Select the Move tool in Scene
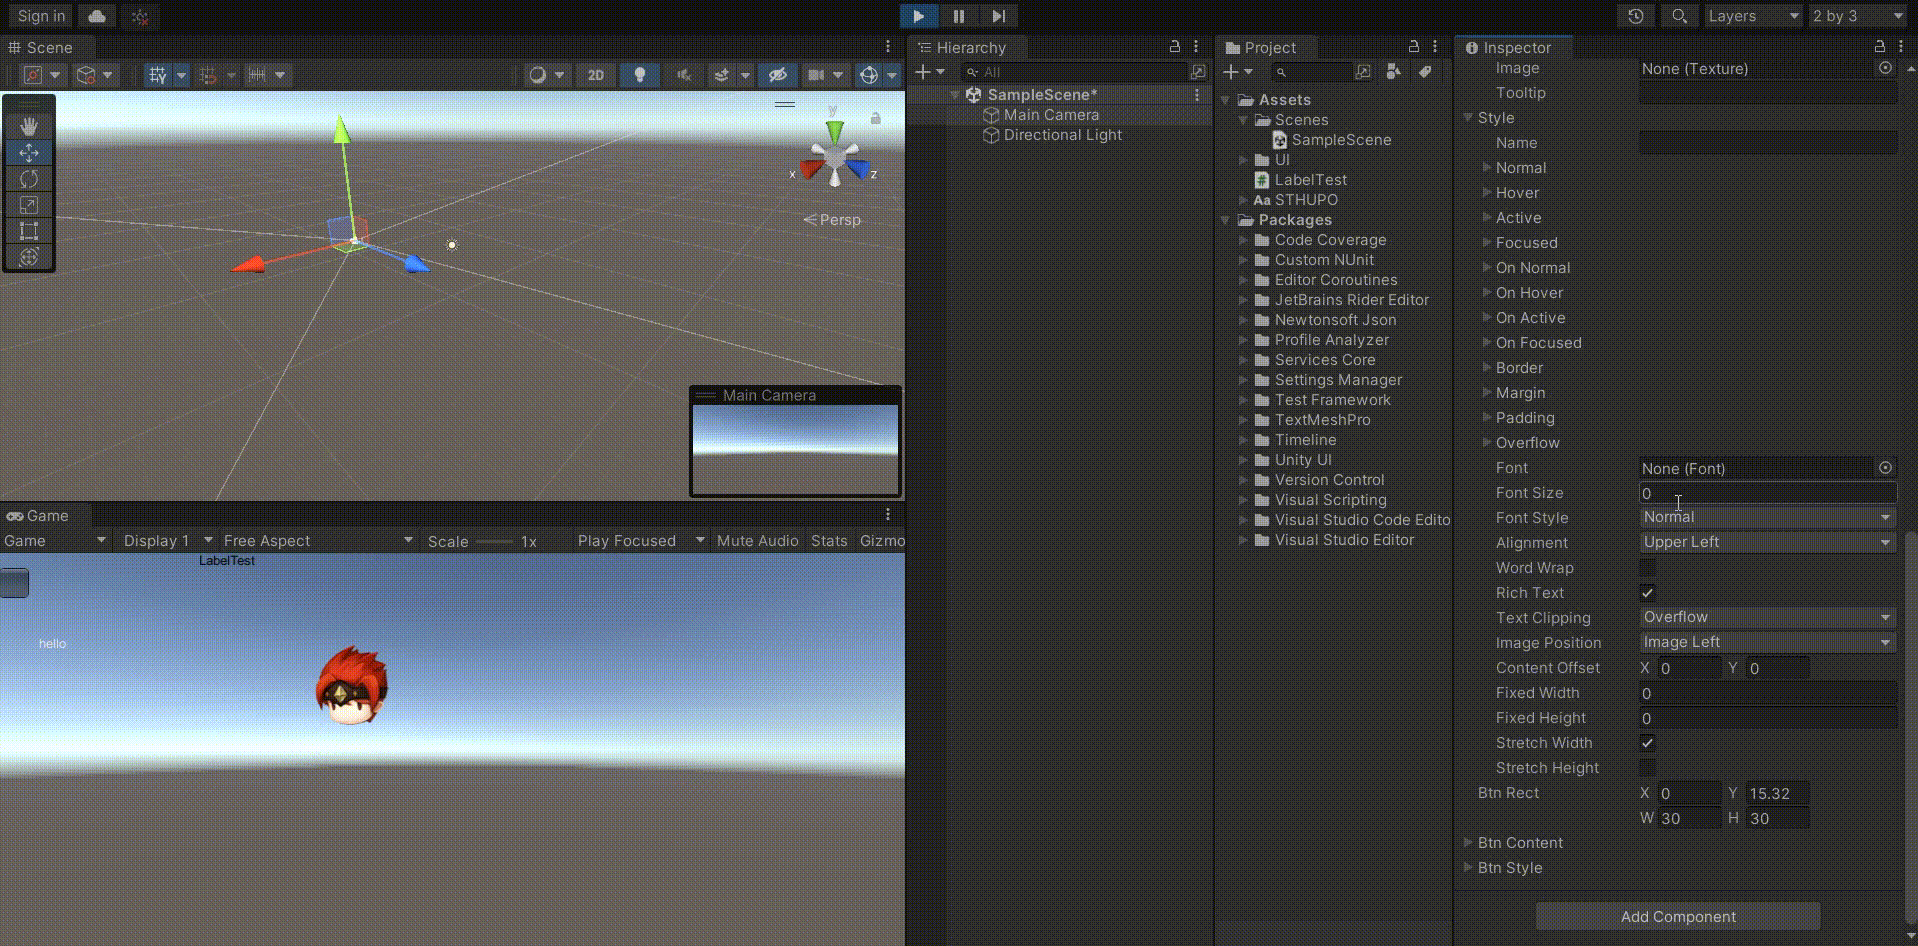The height and width of the screenshot is (946, 1918). click(x=29, y=152)
